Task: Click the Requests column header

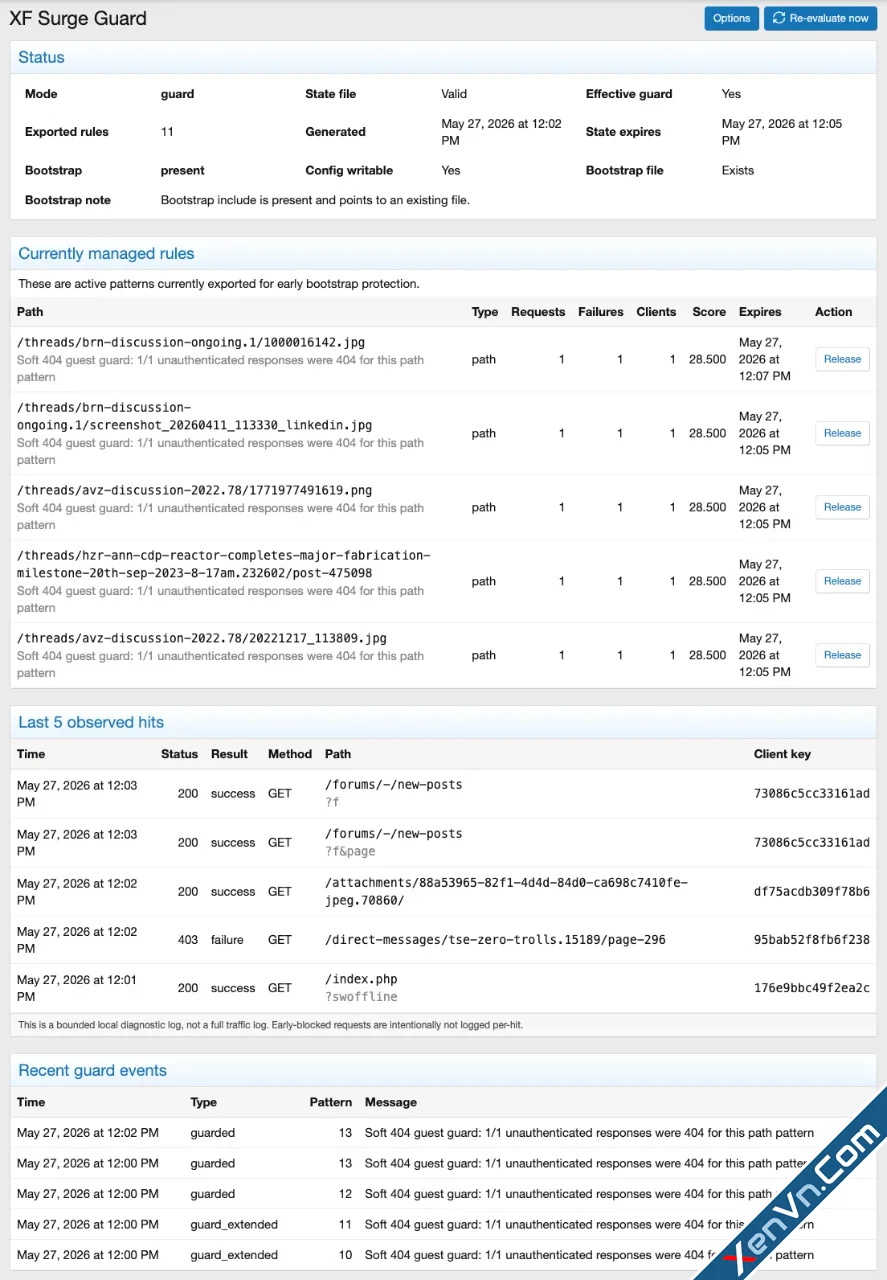Action: click(538, 312)
